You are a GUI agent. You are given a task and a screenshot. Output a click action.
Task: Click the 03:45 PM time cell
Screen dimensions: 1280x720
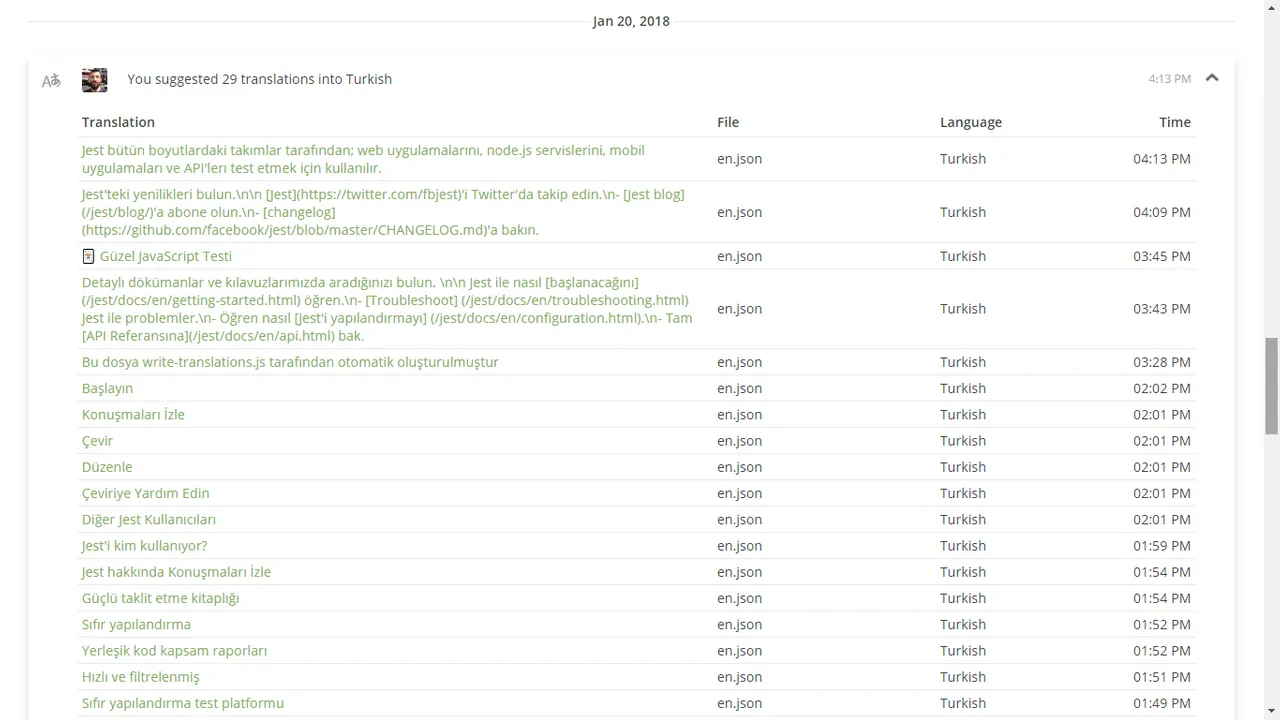[1162, 256]
